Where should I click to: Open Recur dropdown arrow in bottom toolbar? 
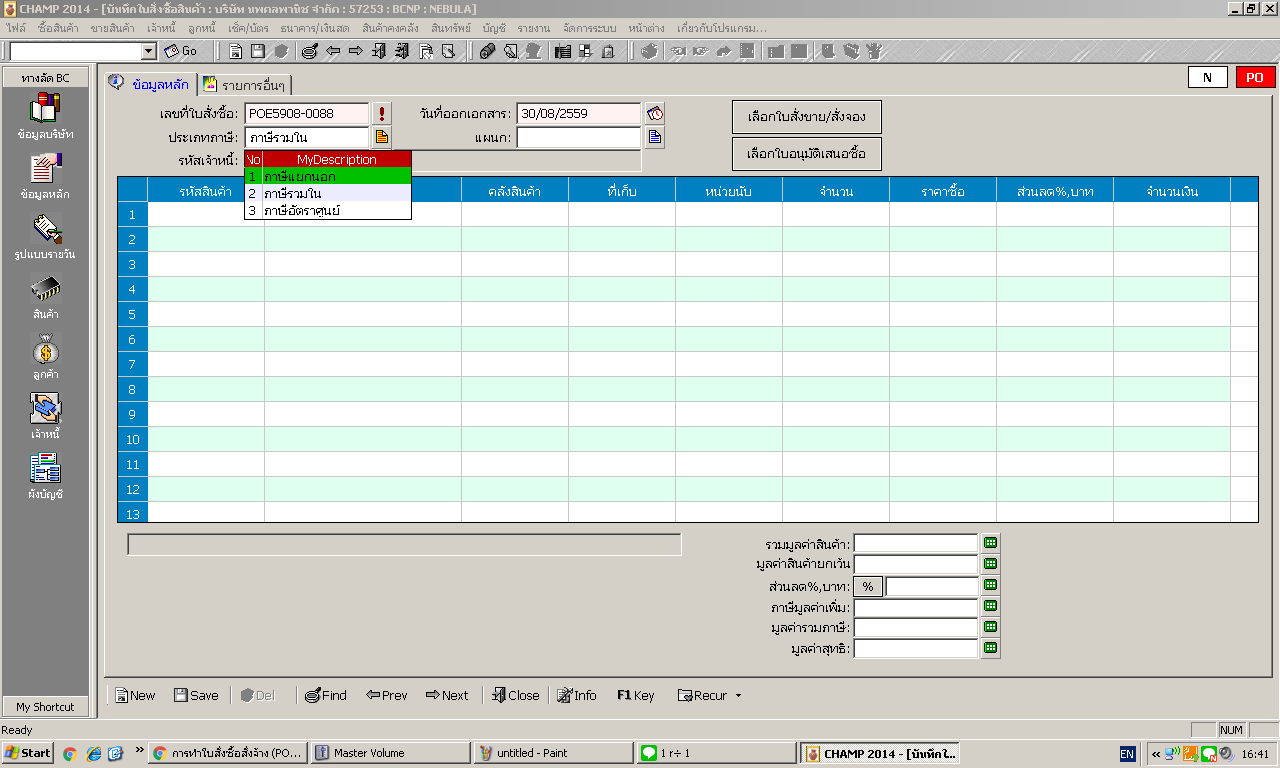pyautogui.click(x=738, y=696)
